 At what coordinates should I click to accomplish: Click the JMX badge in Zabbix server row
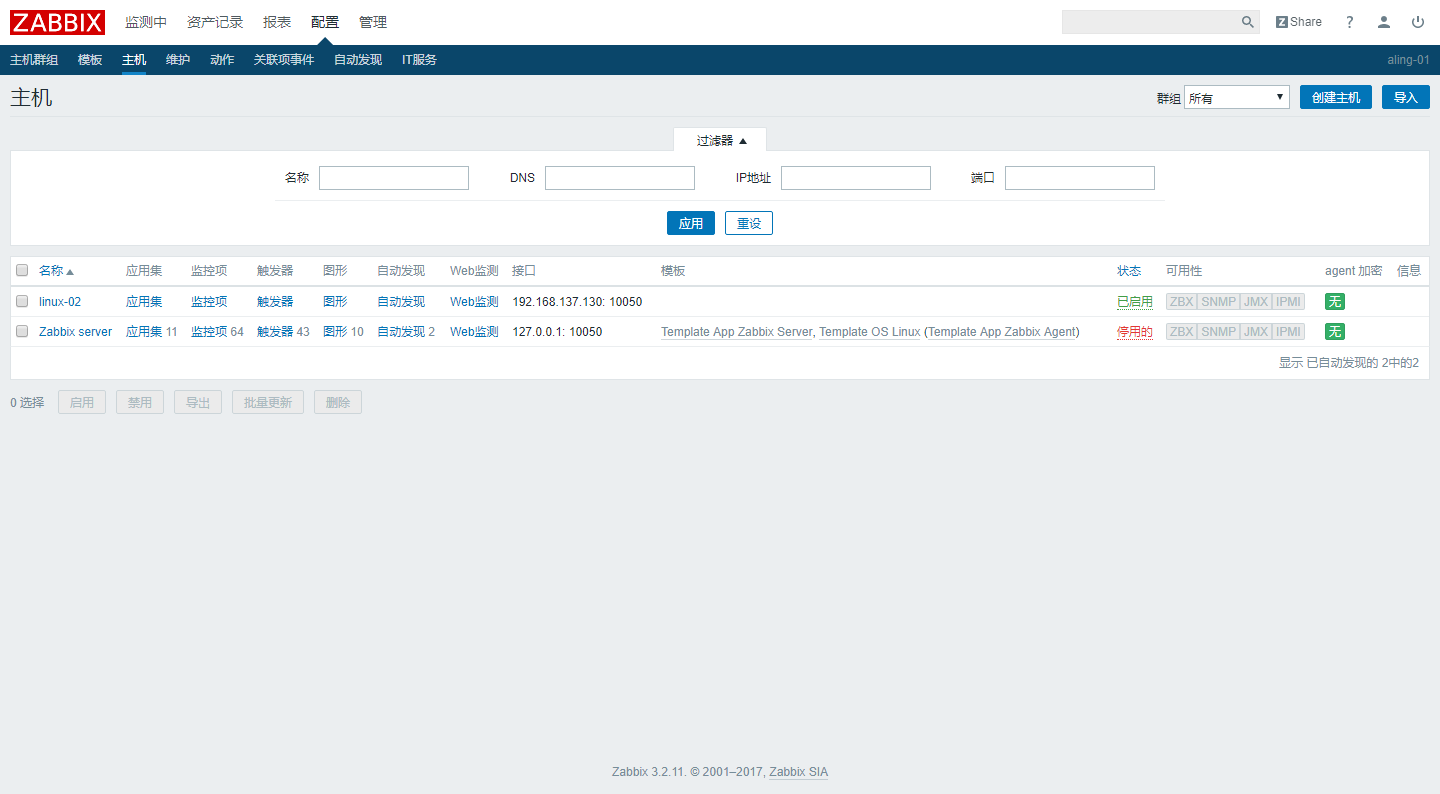pyautogui.click(x=1255, y=331)
